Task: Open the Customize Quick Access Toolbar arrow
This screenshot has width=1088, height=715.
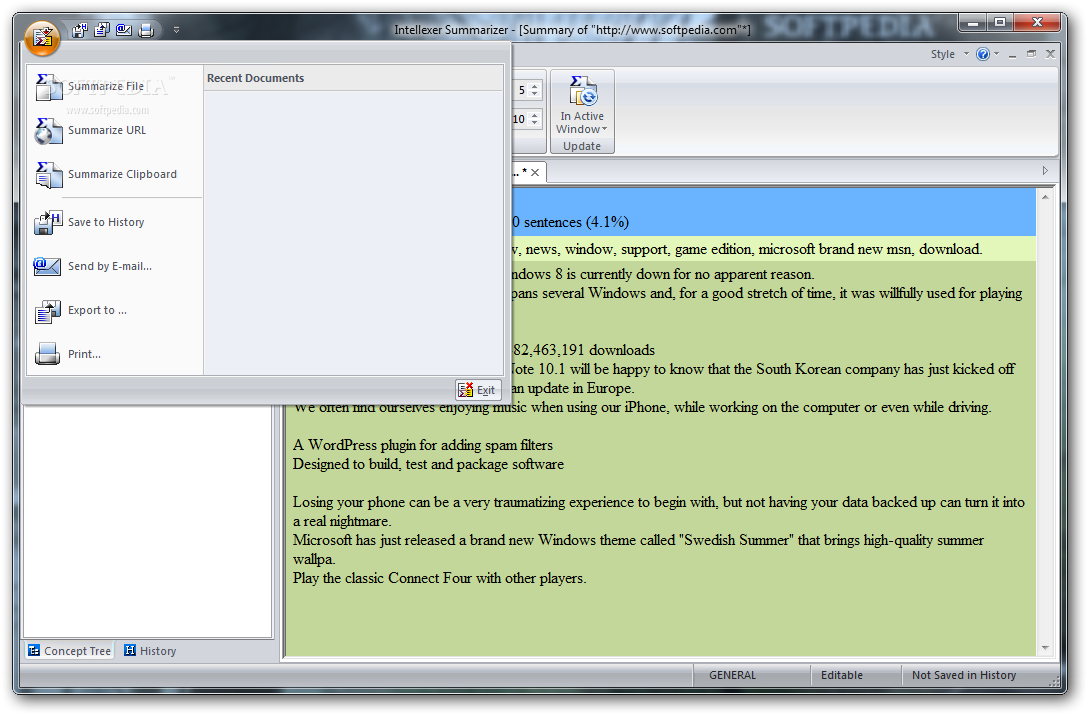Action: (x=176, y=30)
